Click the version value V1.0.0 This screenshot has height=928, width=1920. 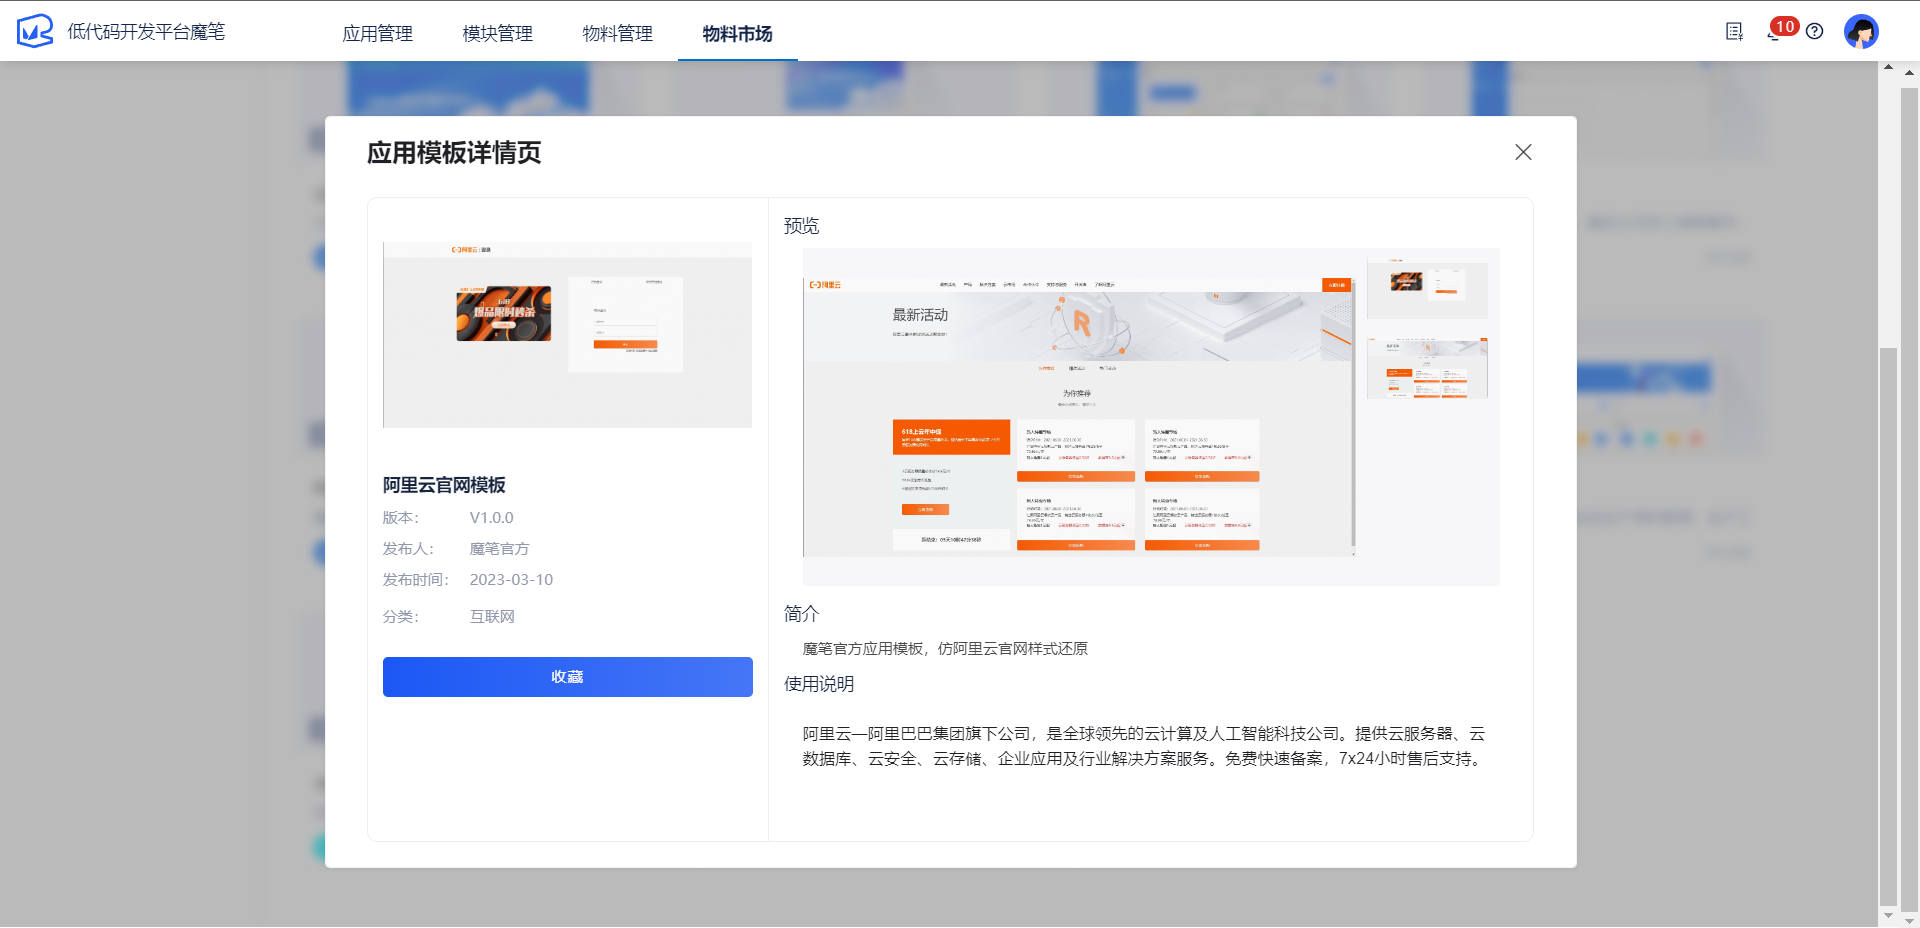pos(491,518)
